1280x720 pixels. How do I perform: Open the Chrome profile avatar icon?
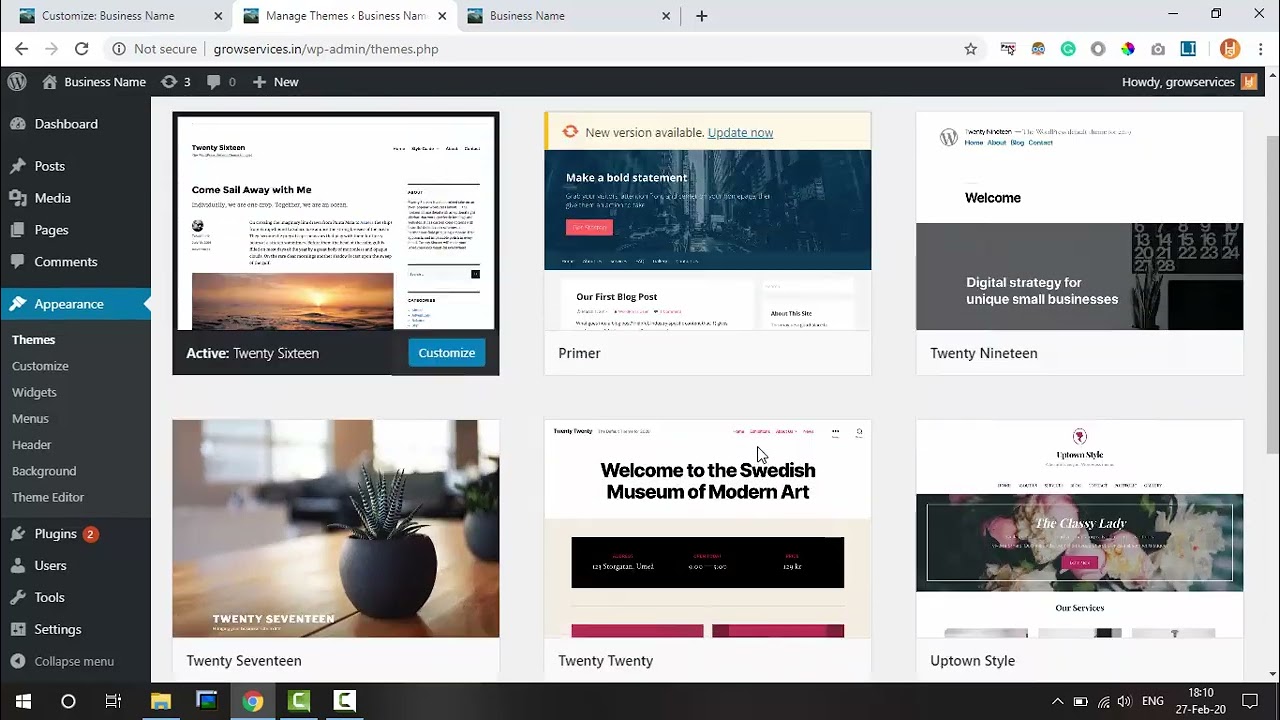click(x=1230, y=49)
